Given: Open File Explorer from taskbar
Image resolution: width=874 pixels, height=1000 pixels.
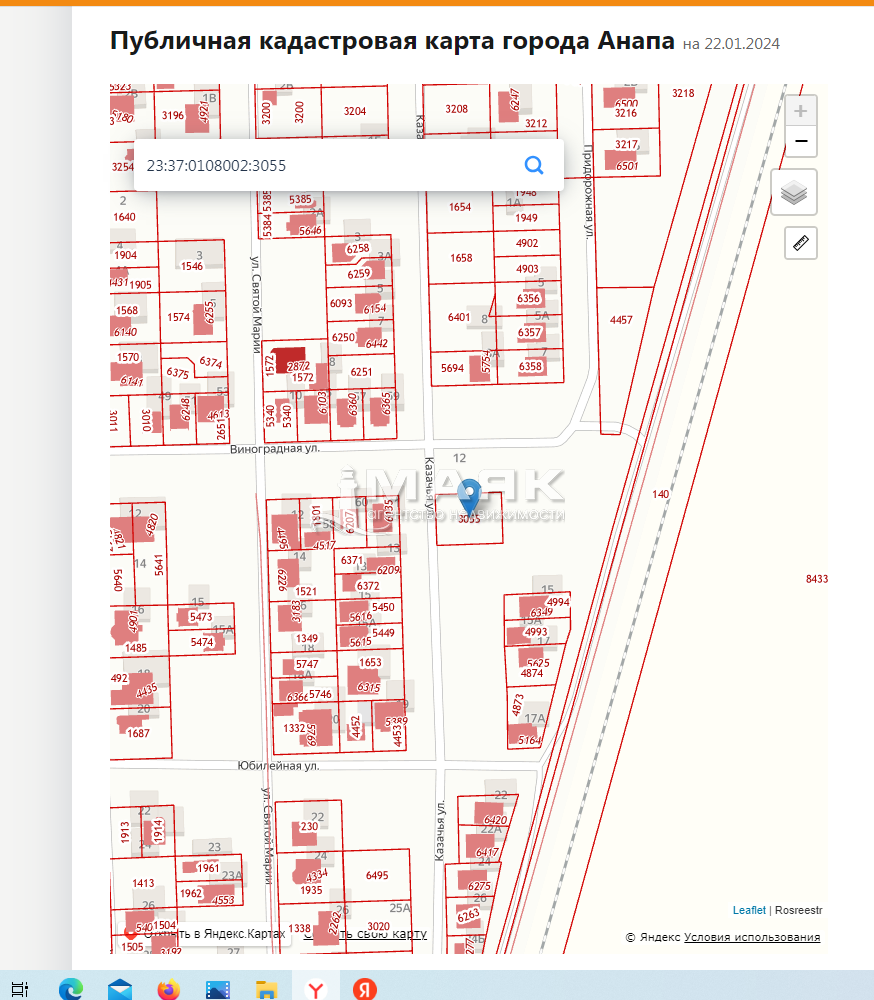Looking at the screenshot, I should 266,989.
